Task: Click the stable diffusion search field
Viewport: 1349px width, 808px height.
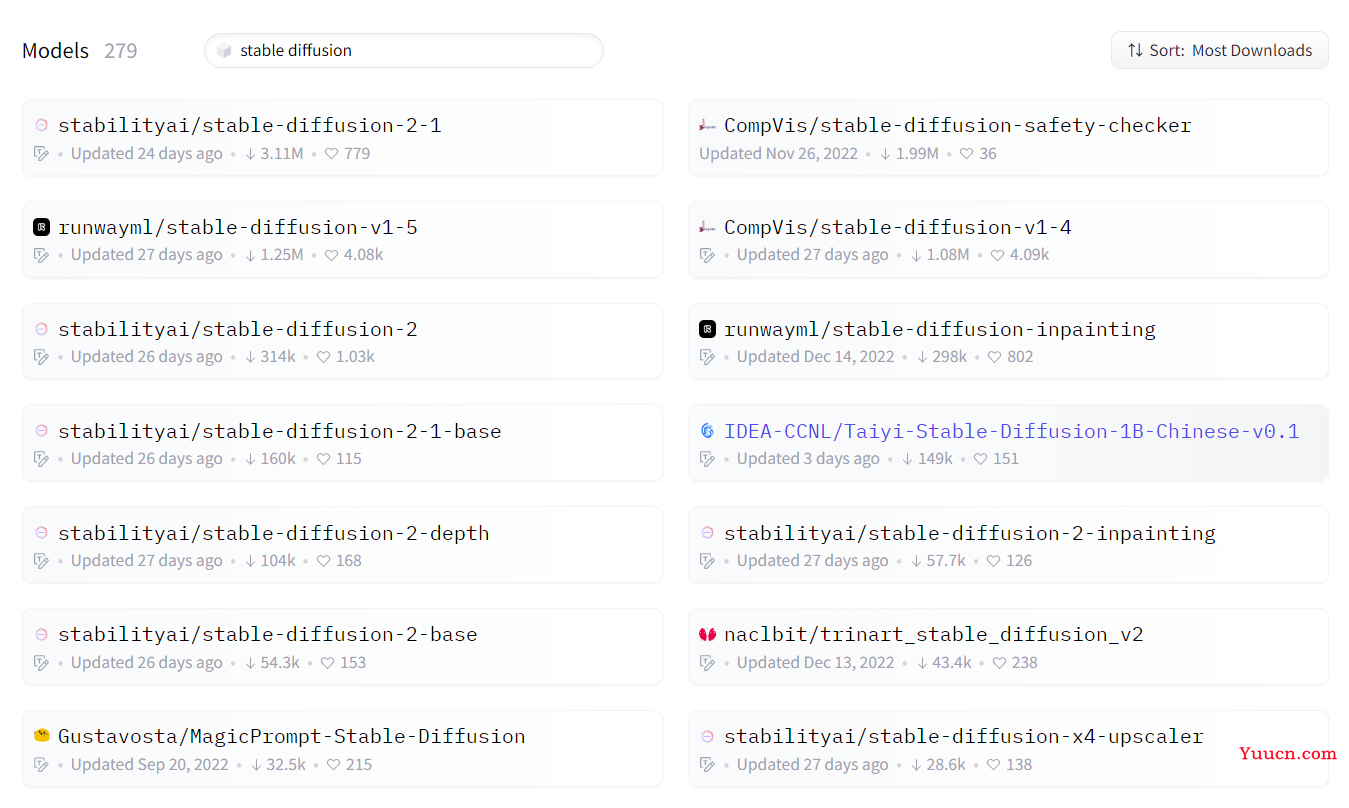Action: tap(403, 50)
